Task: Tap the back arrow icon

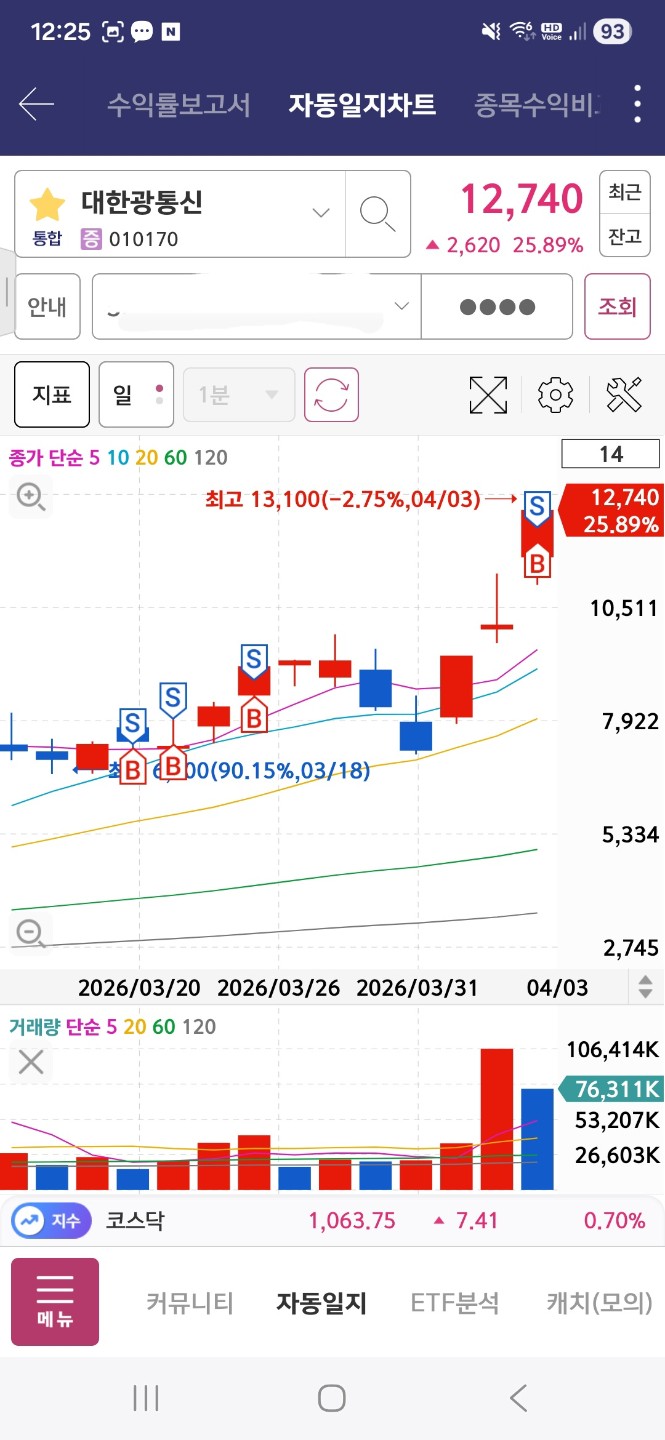Action: tap(36, 104)
